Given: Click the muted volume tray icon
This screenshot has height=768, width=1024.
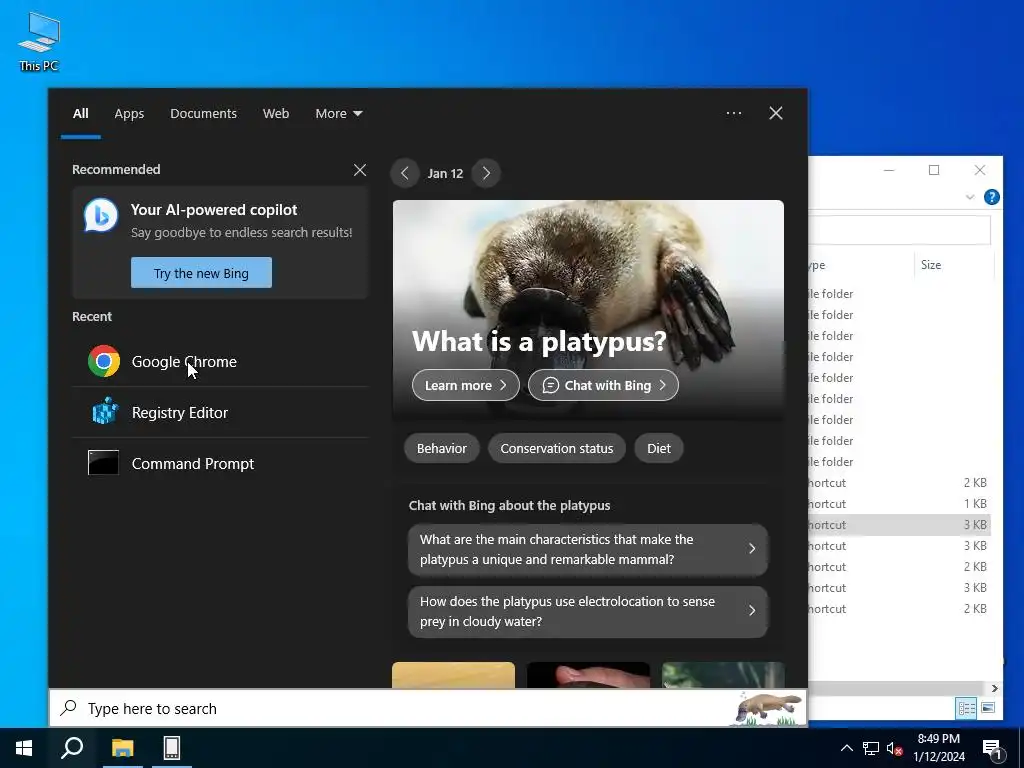Looking at the screenshot, I should pyautogui.click(x=894, y=748).
